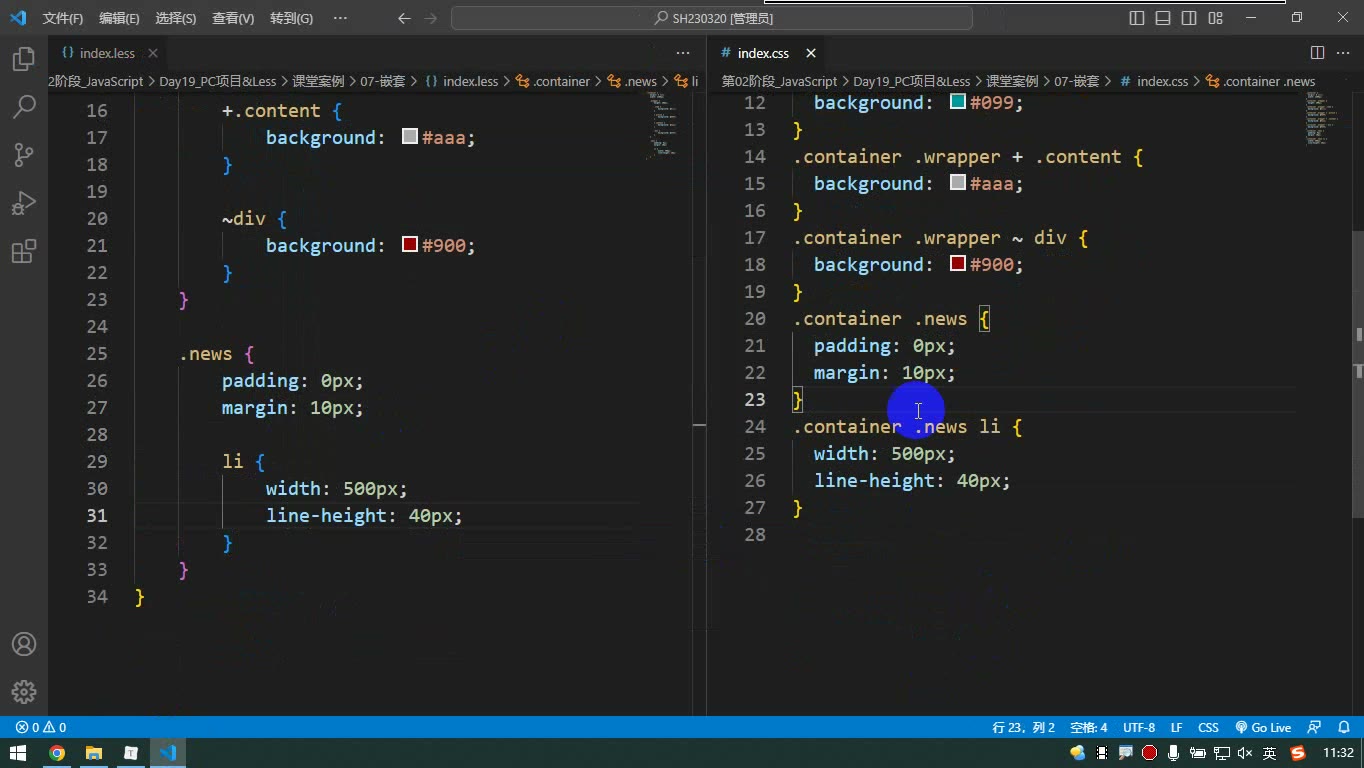Open the Manage gear settings icon
1364x768 pixels.
tap(24, 692)
